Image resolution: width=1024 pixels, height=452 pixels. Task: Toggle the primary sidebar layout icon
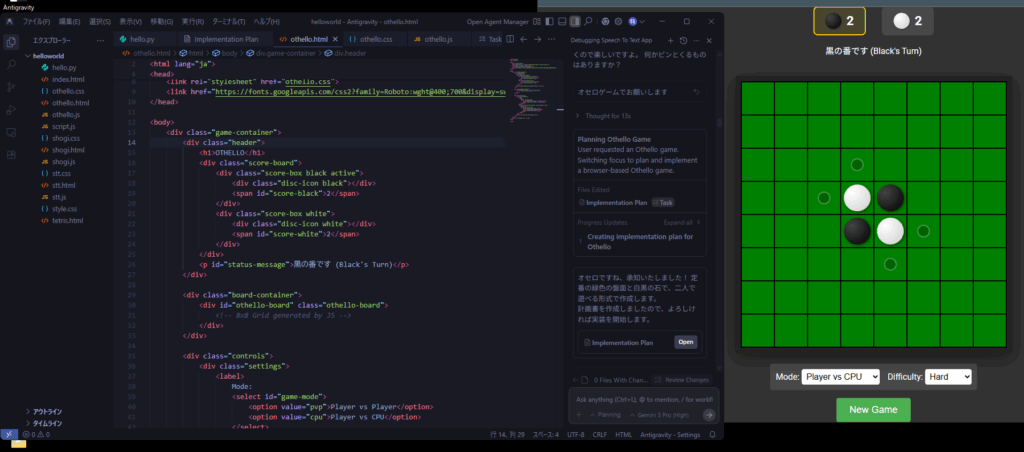(x=547, y=20)
